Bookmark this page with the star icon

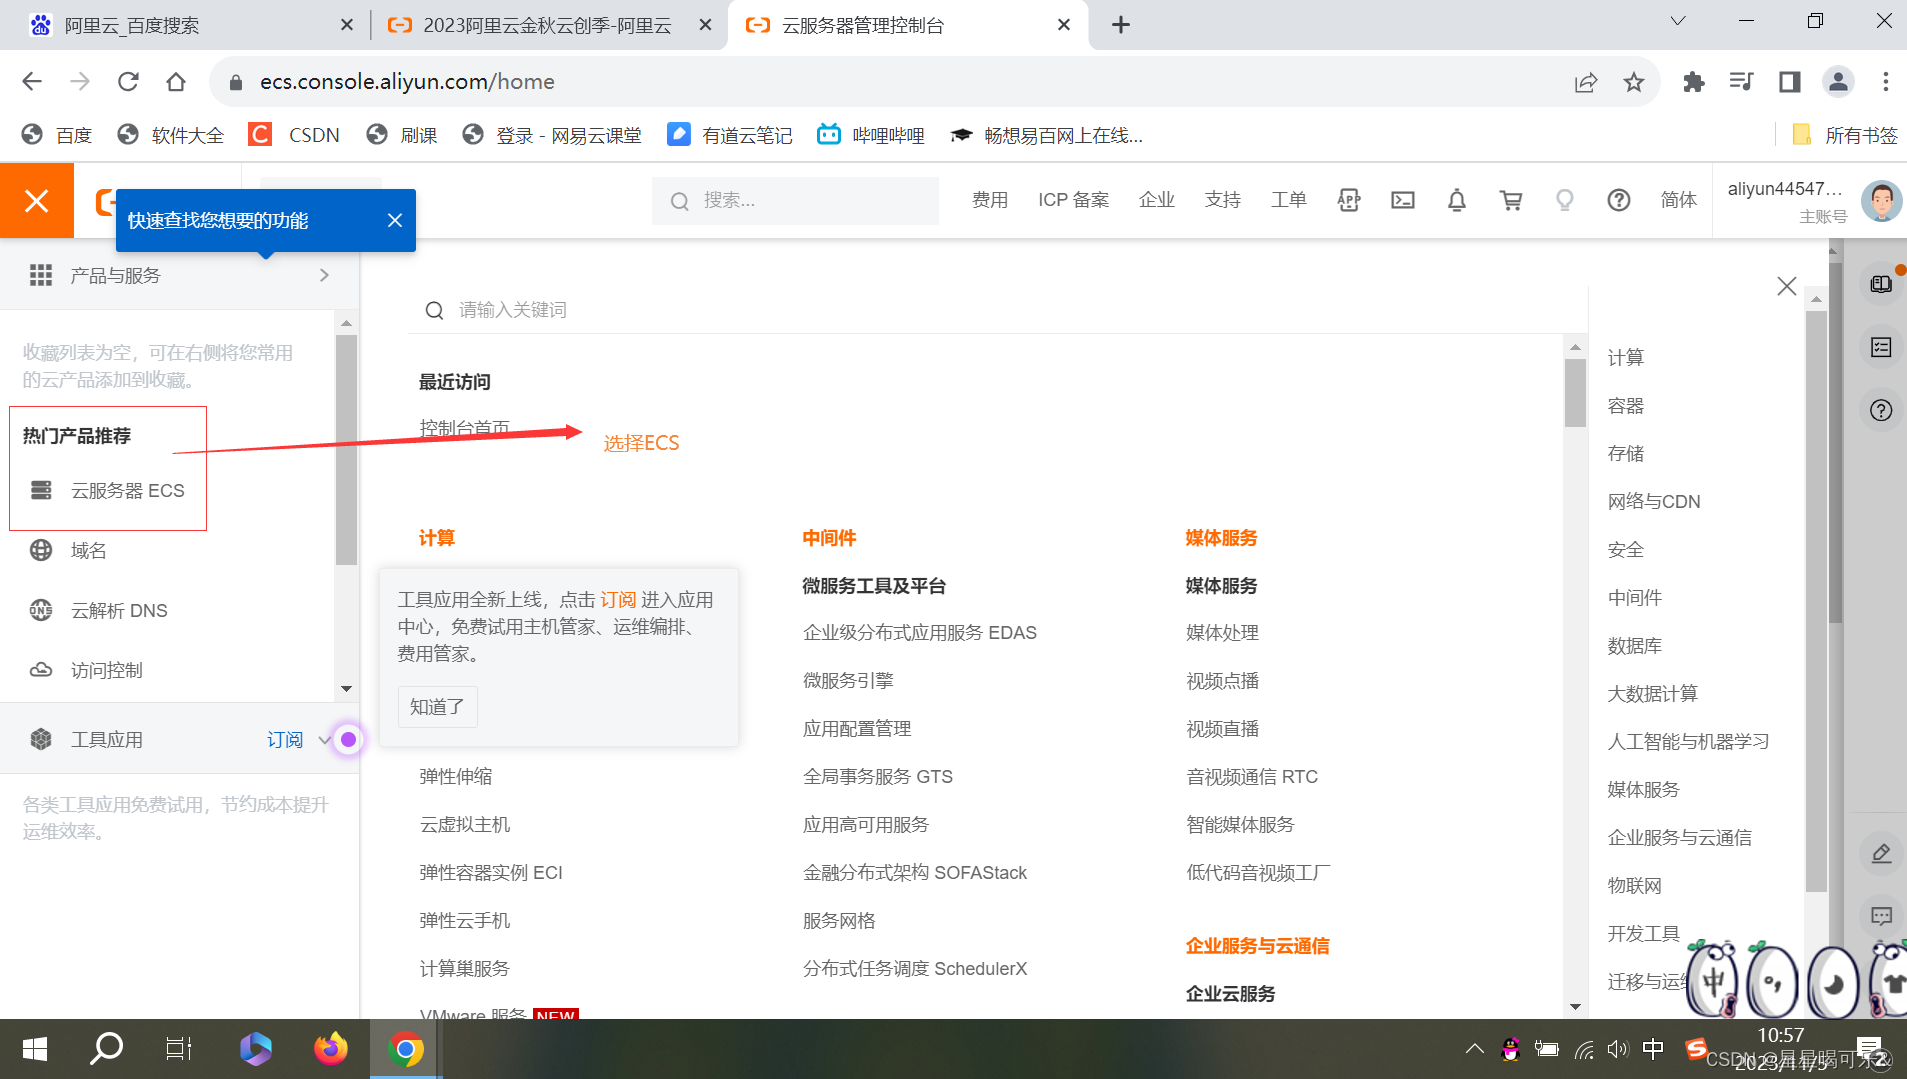[1634, 82]
